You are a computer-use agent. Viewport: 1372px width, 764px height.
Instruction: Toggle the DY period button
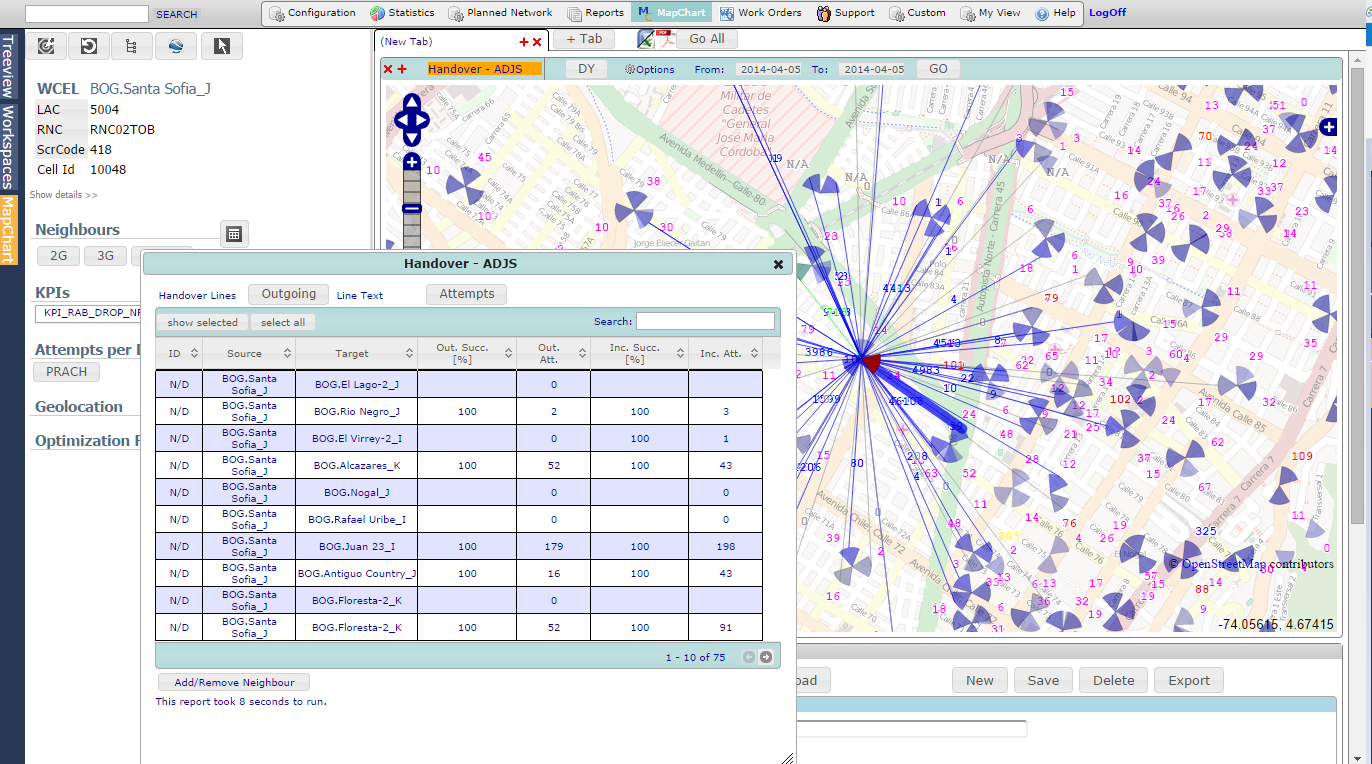[x=586, y=69]
